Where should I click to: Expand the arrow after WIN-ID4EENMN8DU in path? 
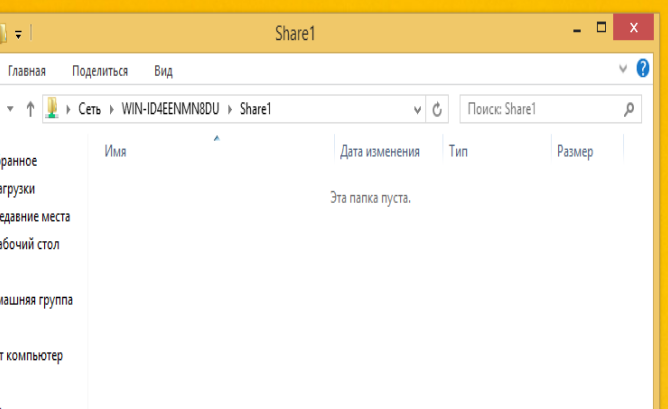coord(230,109)
